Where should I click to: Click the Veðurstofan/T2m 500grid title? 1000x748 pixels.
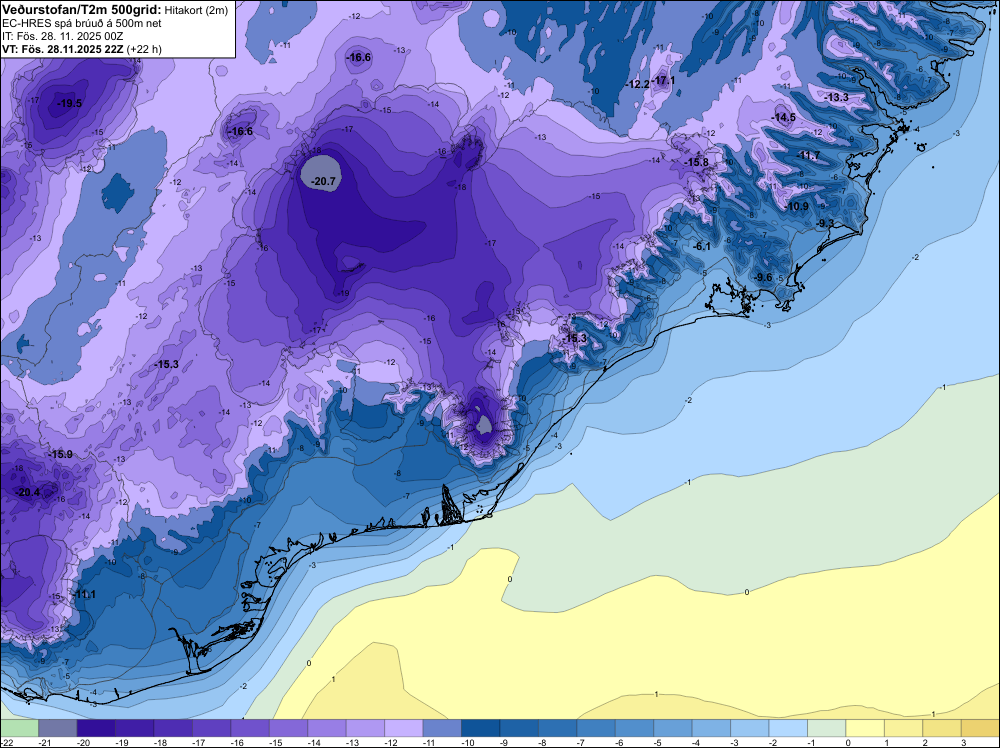80,9
